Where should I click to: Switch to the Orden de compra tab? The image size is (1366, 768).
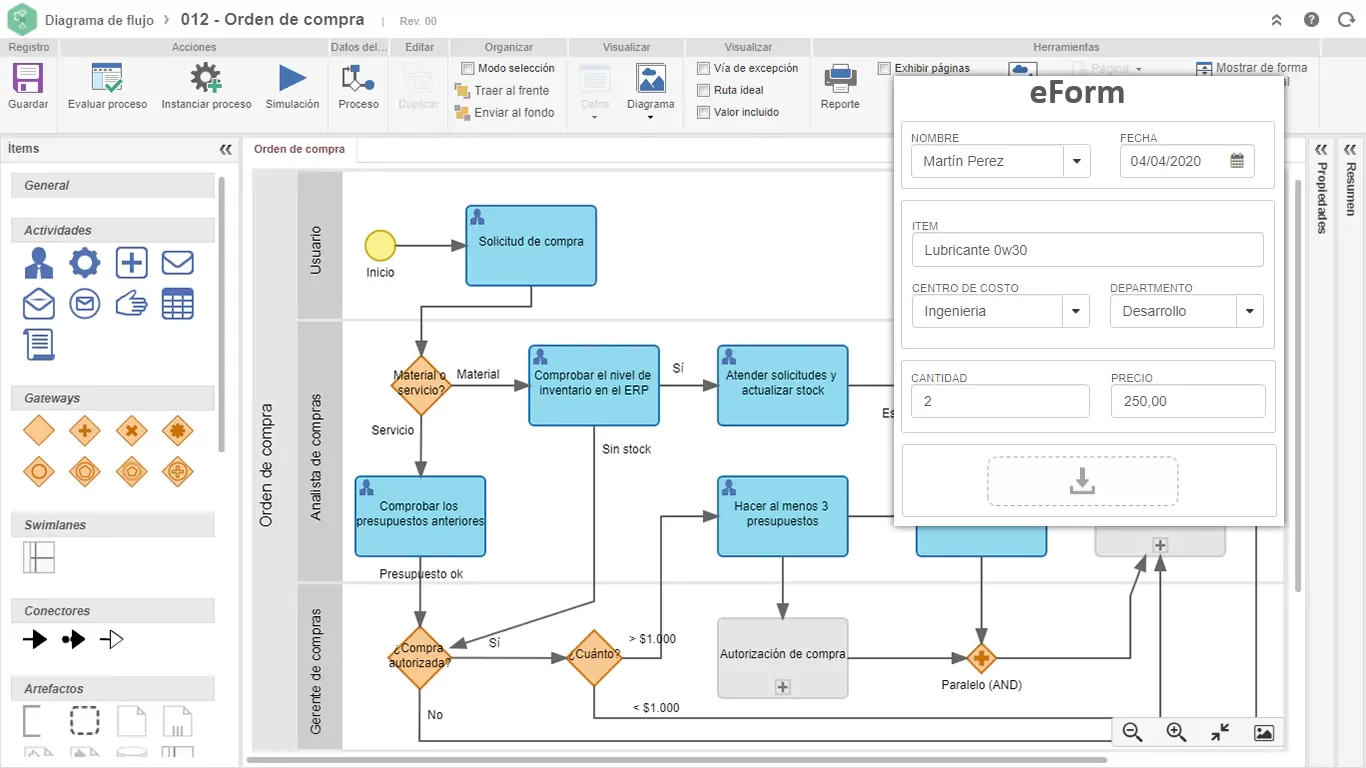pyautogui.click(x=299, y=149)
